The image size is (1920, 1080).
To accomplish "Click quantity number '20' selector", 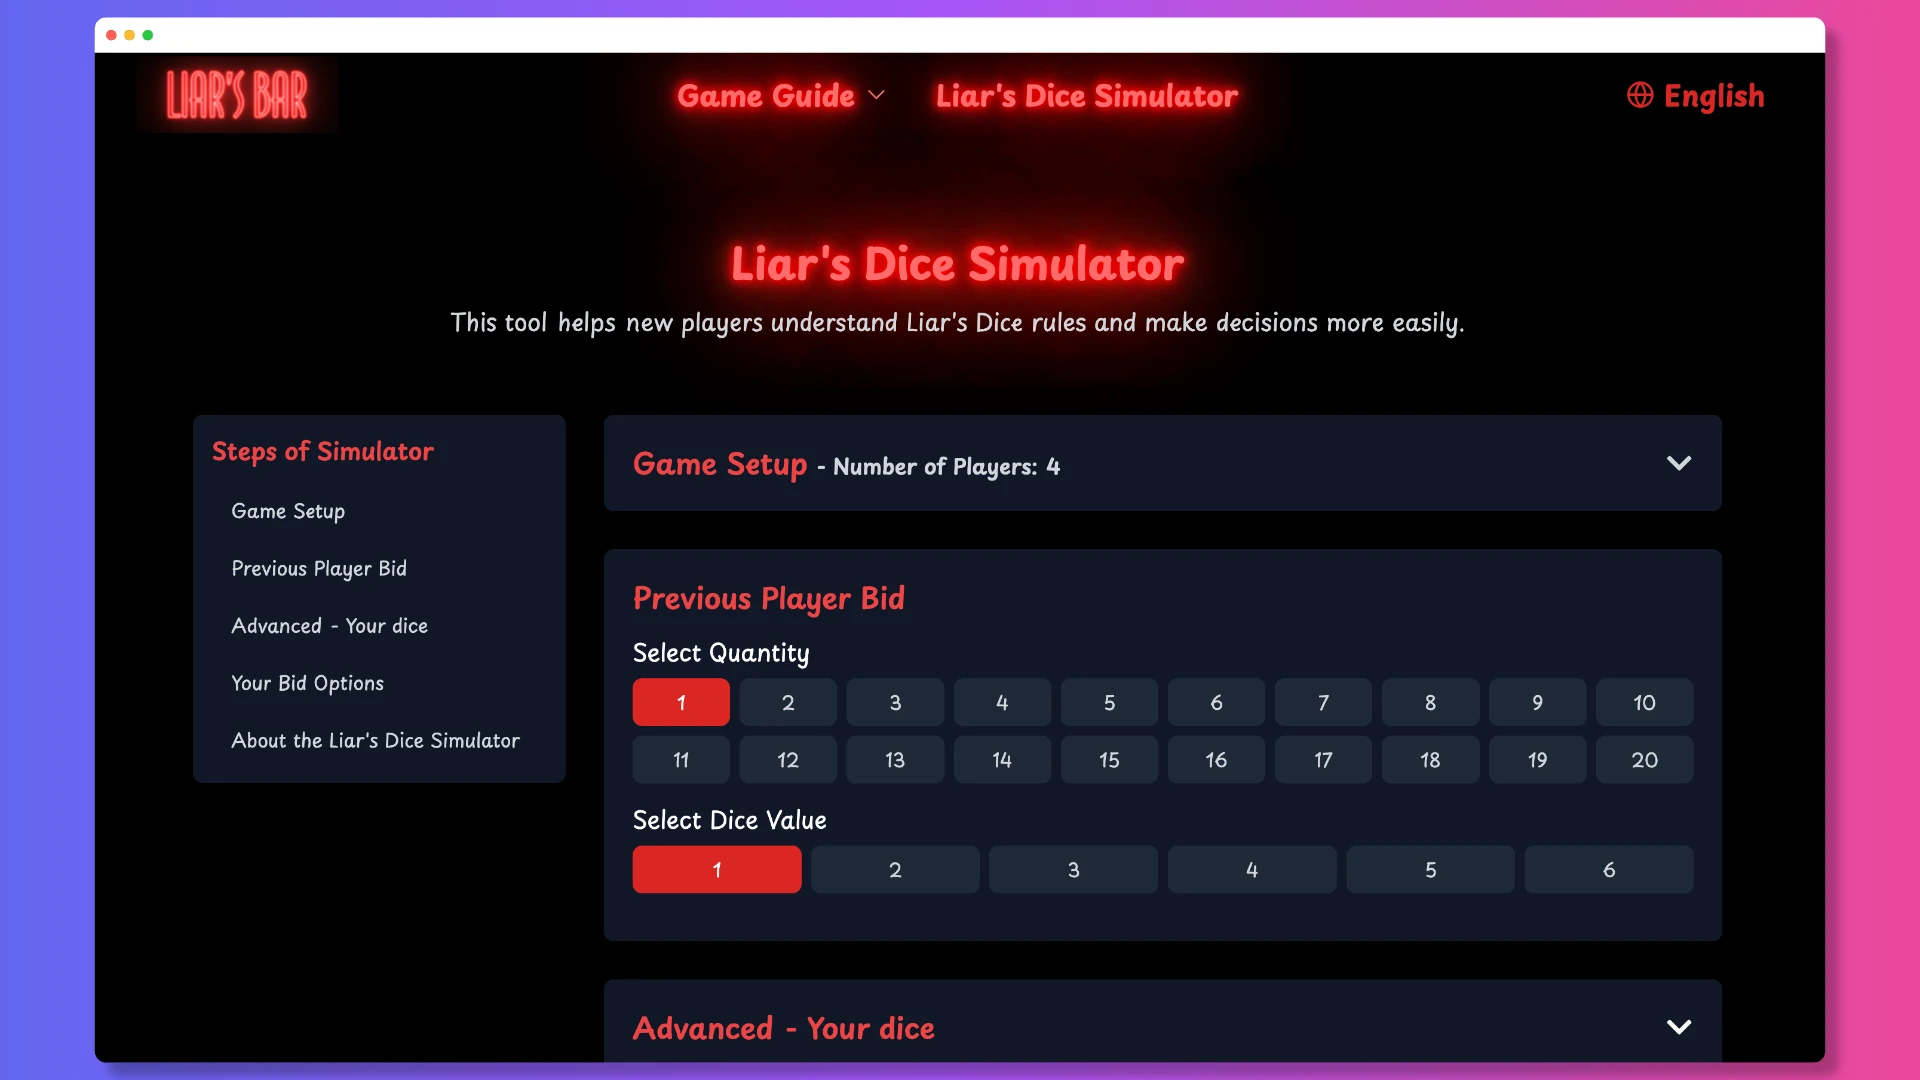I will [x=1644, y=758].
